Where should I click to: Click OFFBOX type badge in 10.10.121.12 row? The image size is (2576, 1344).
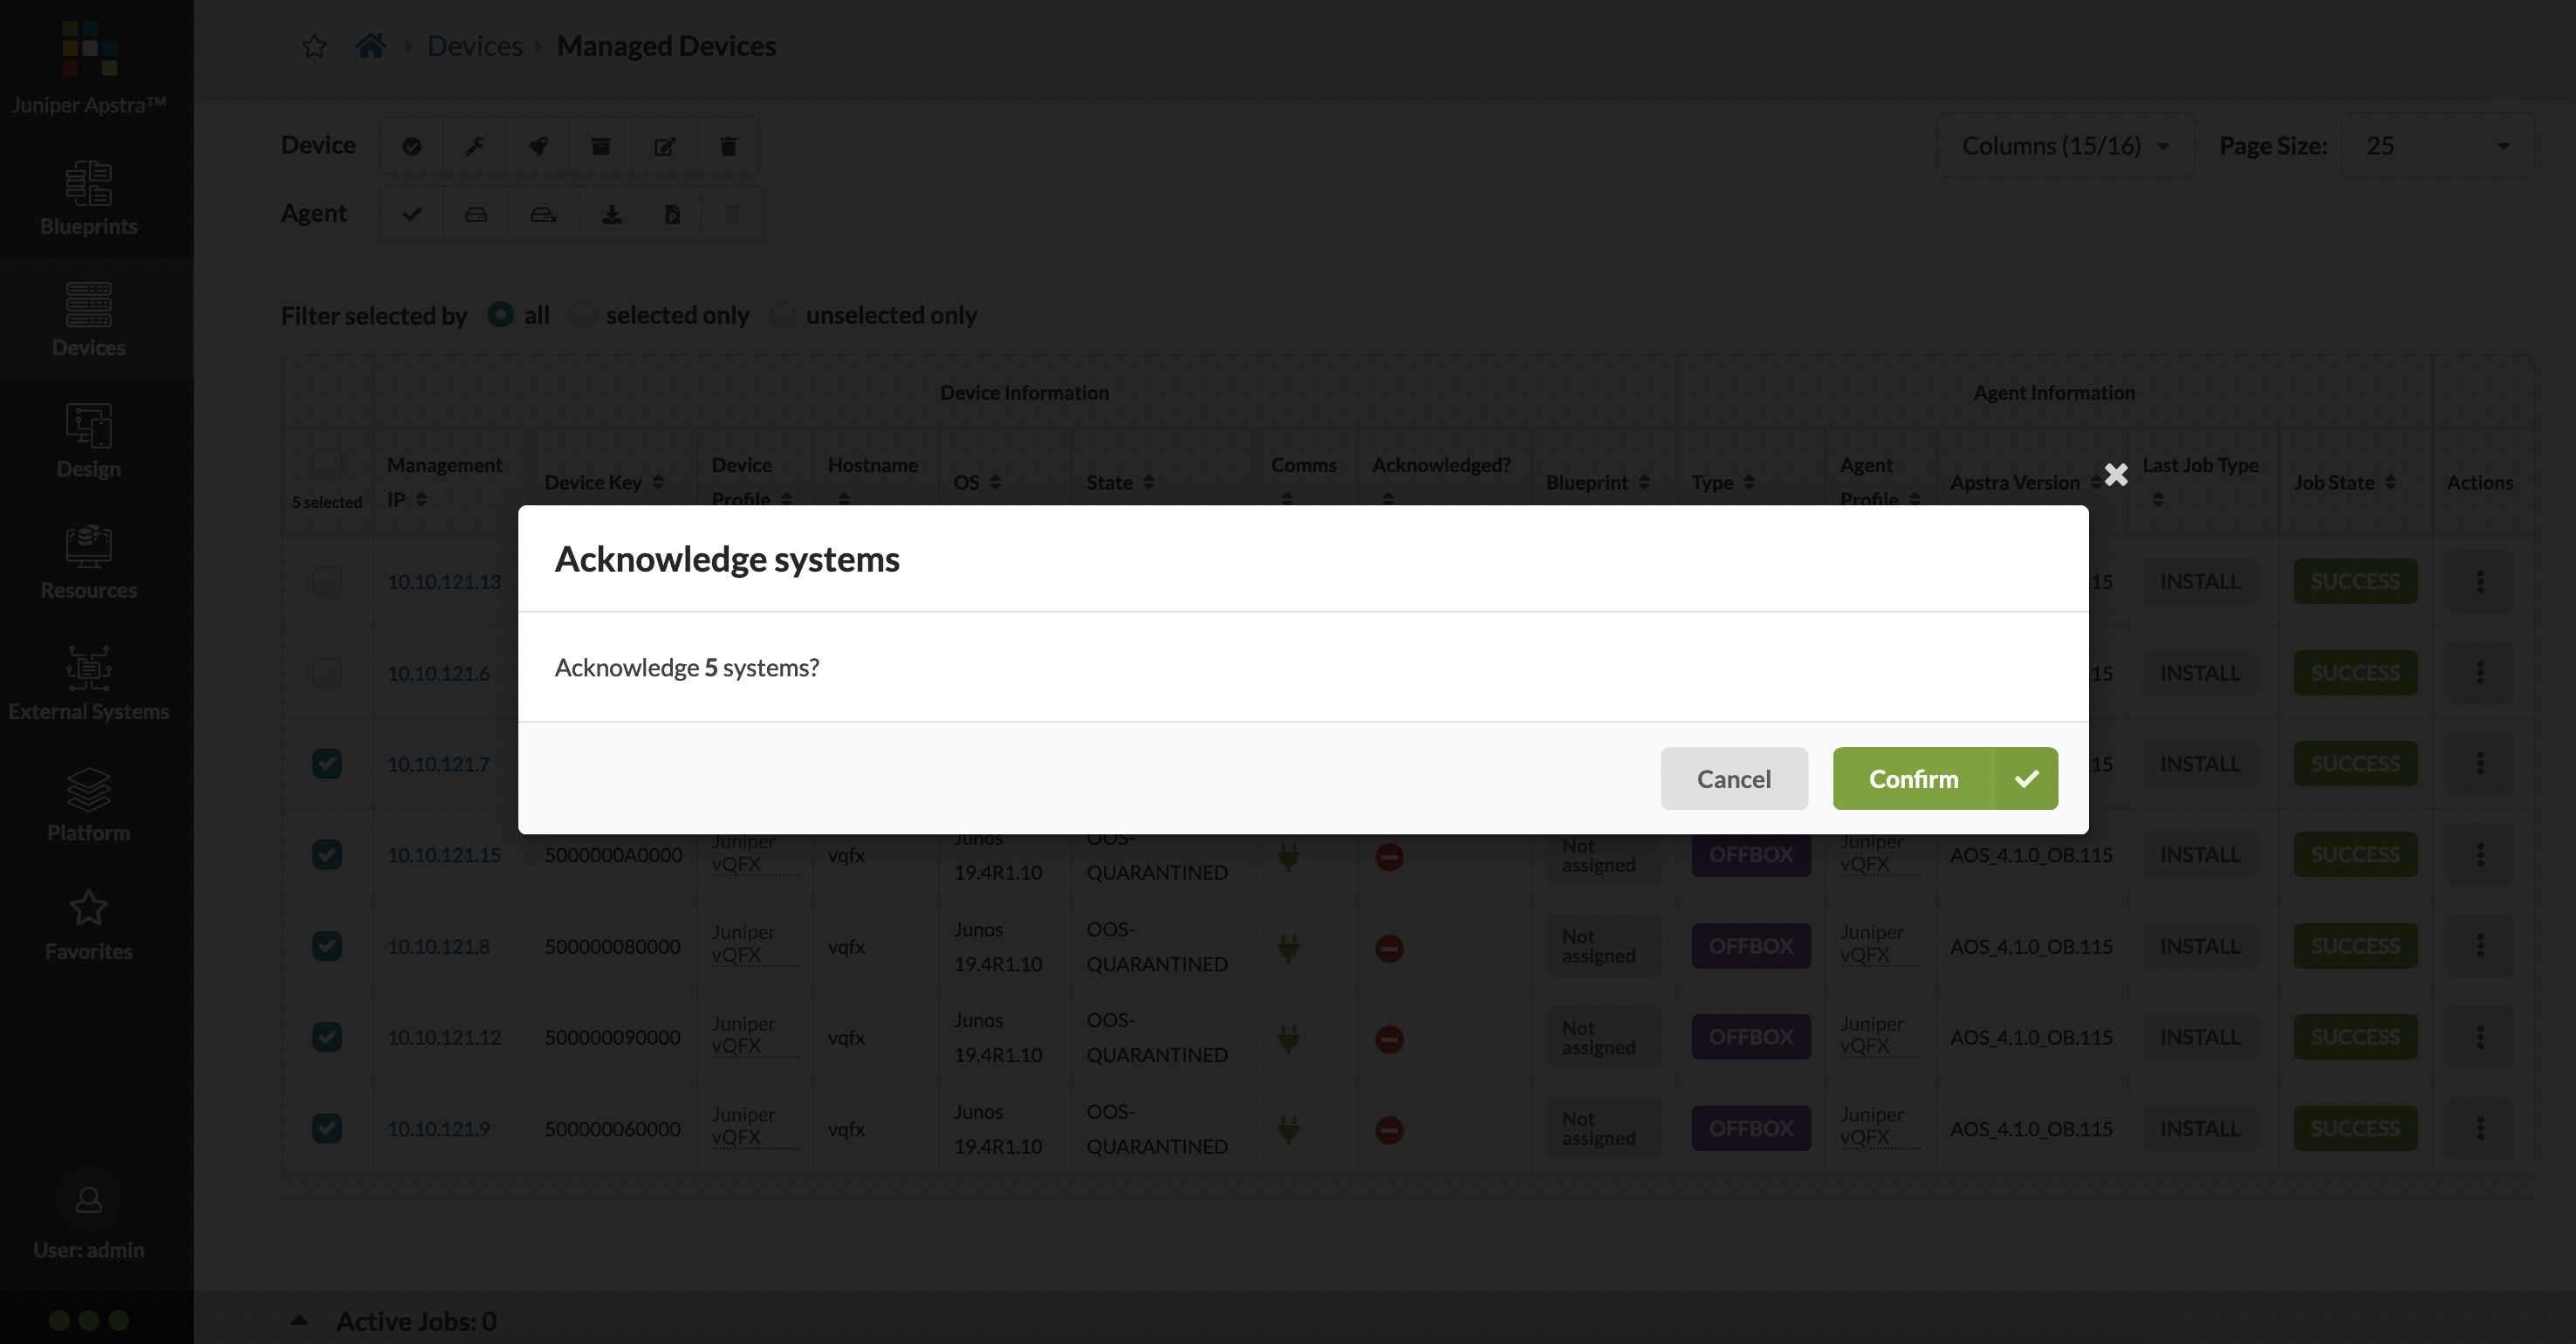tap(1751, 1037)
